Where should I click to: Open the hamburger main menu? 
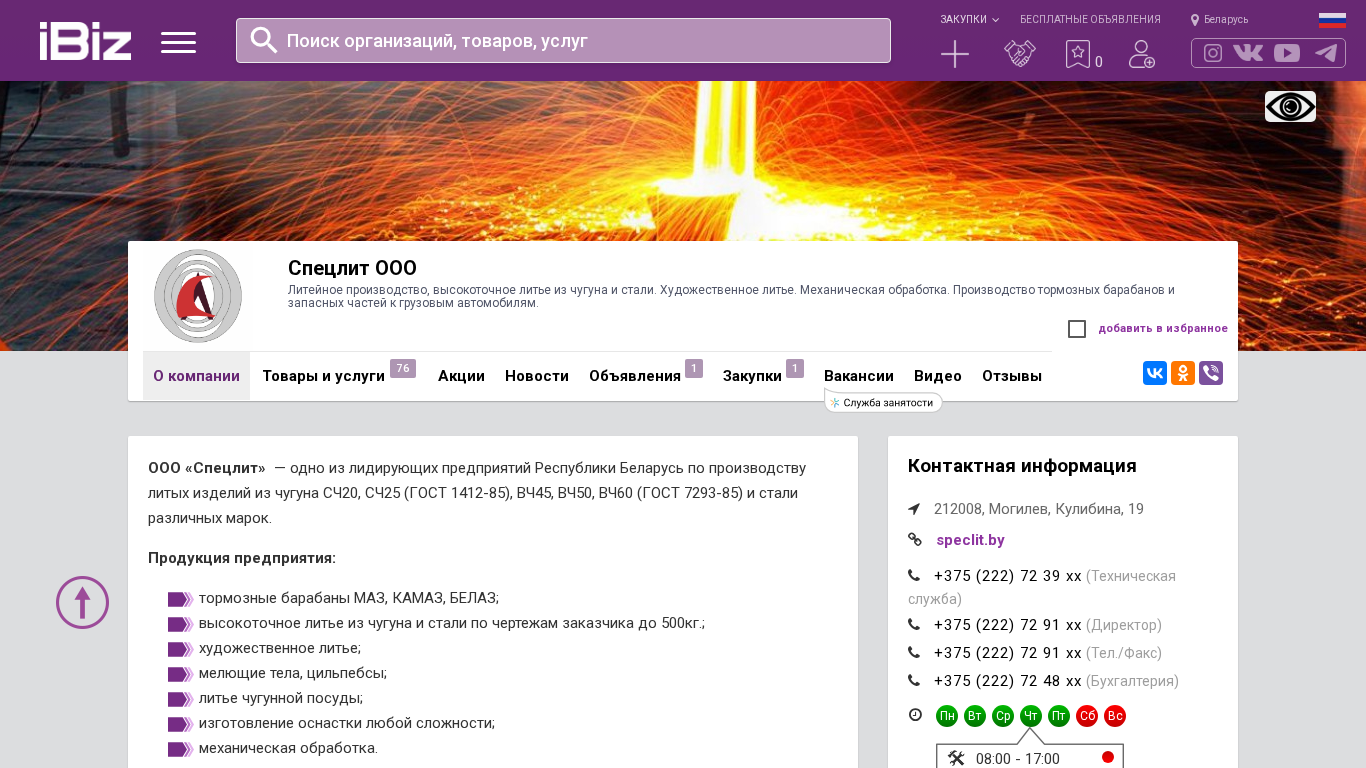178,42
